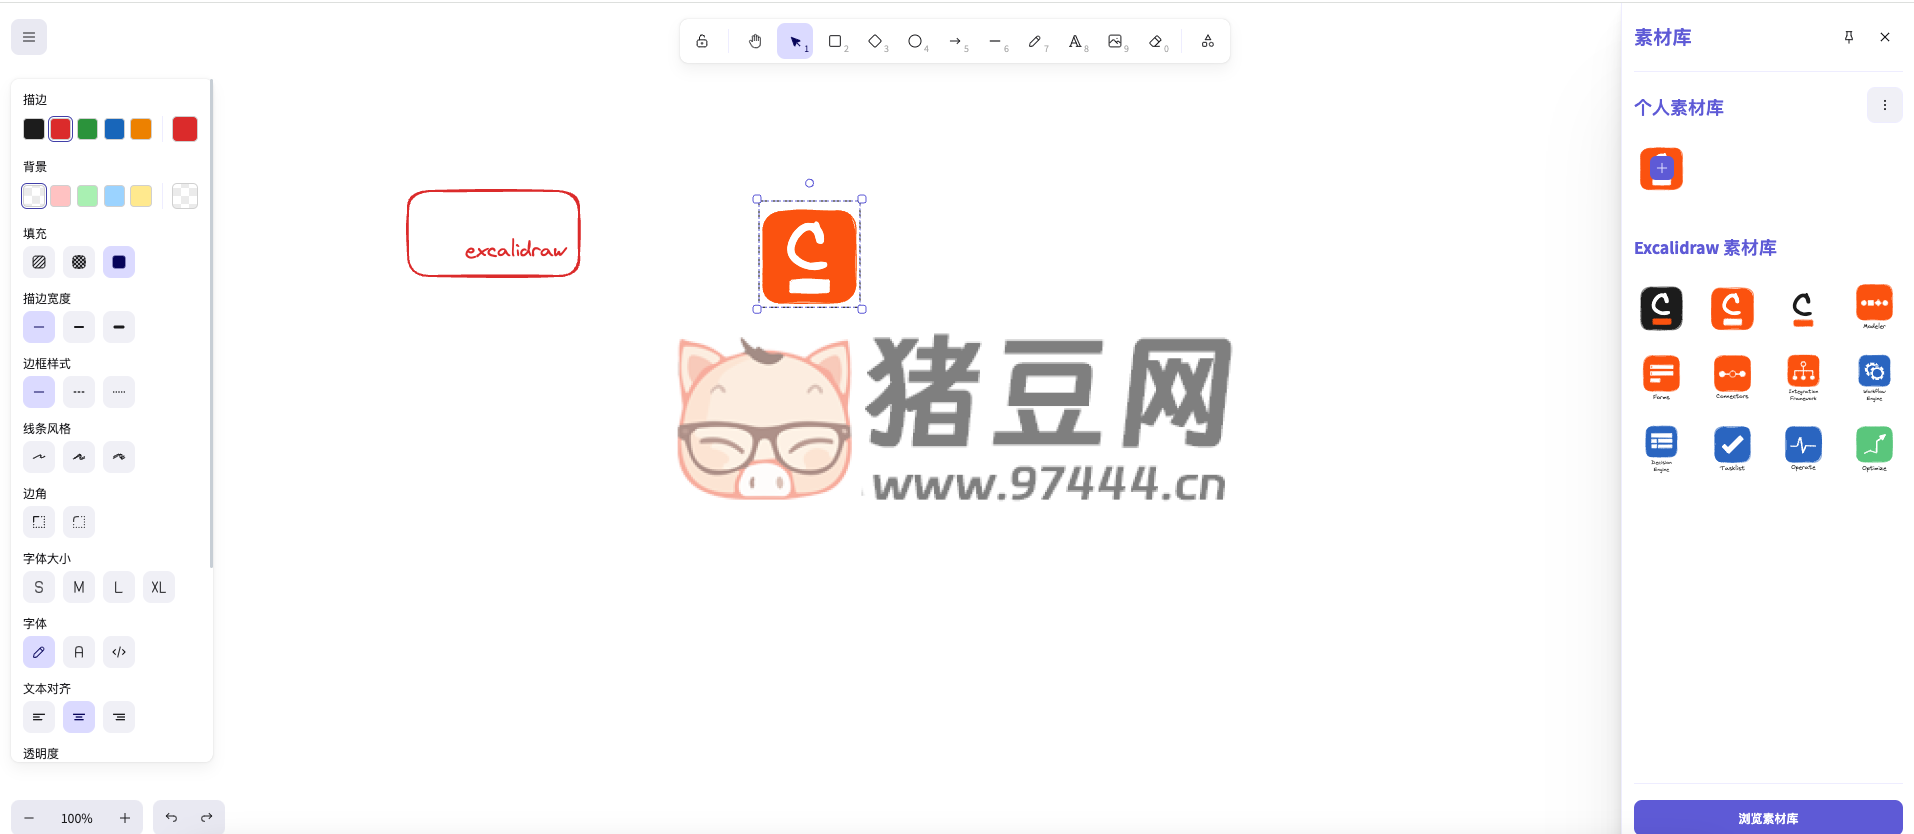Align text to the right

point(119,717)
